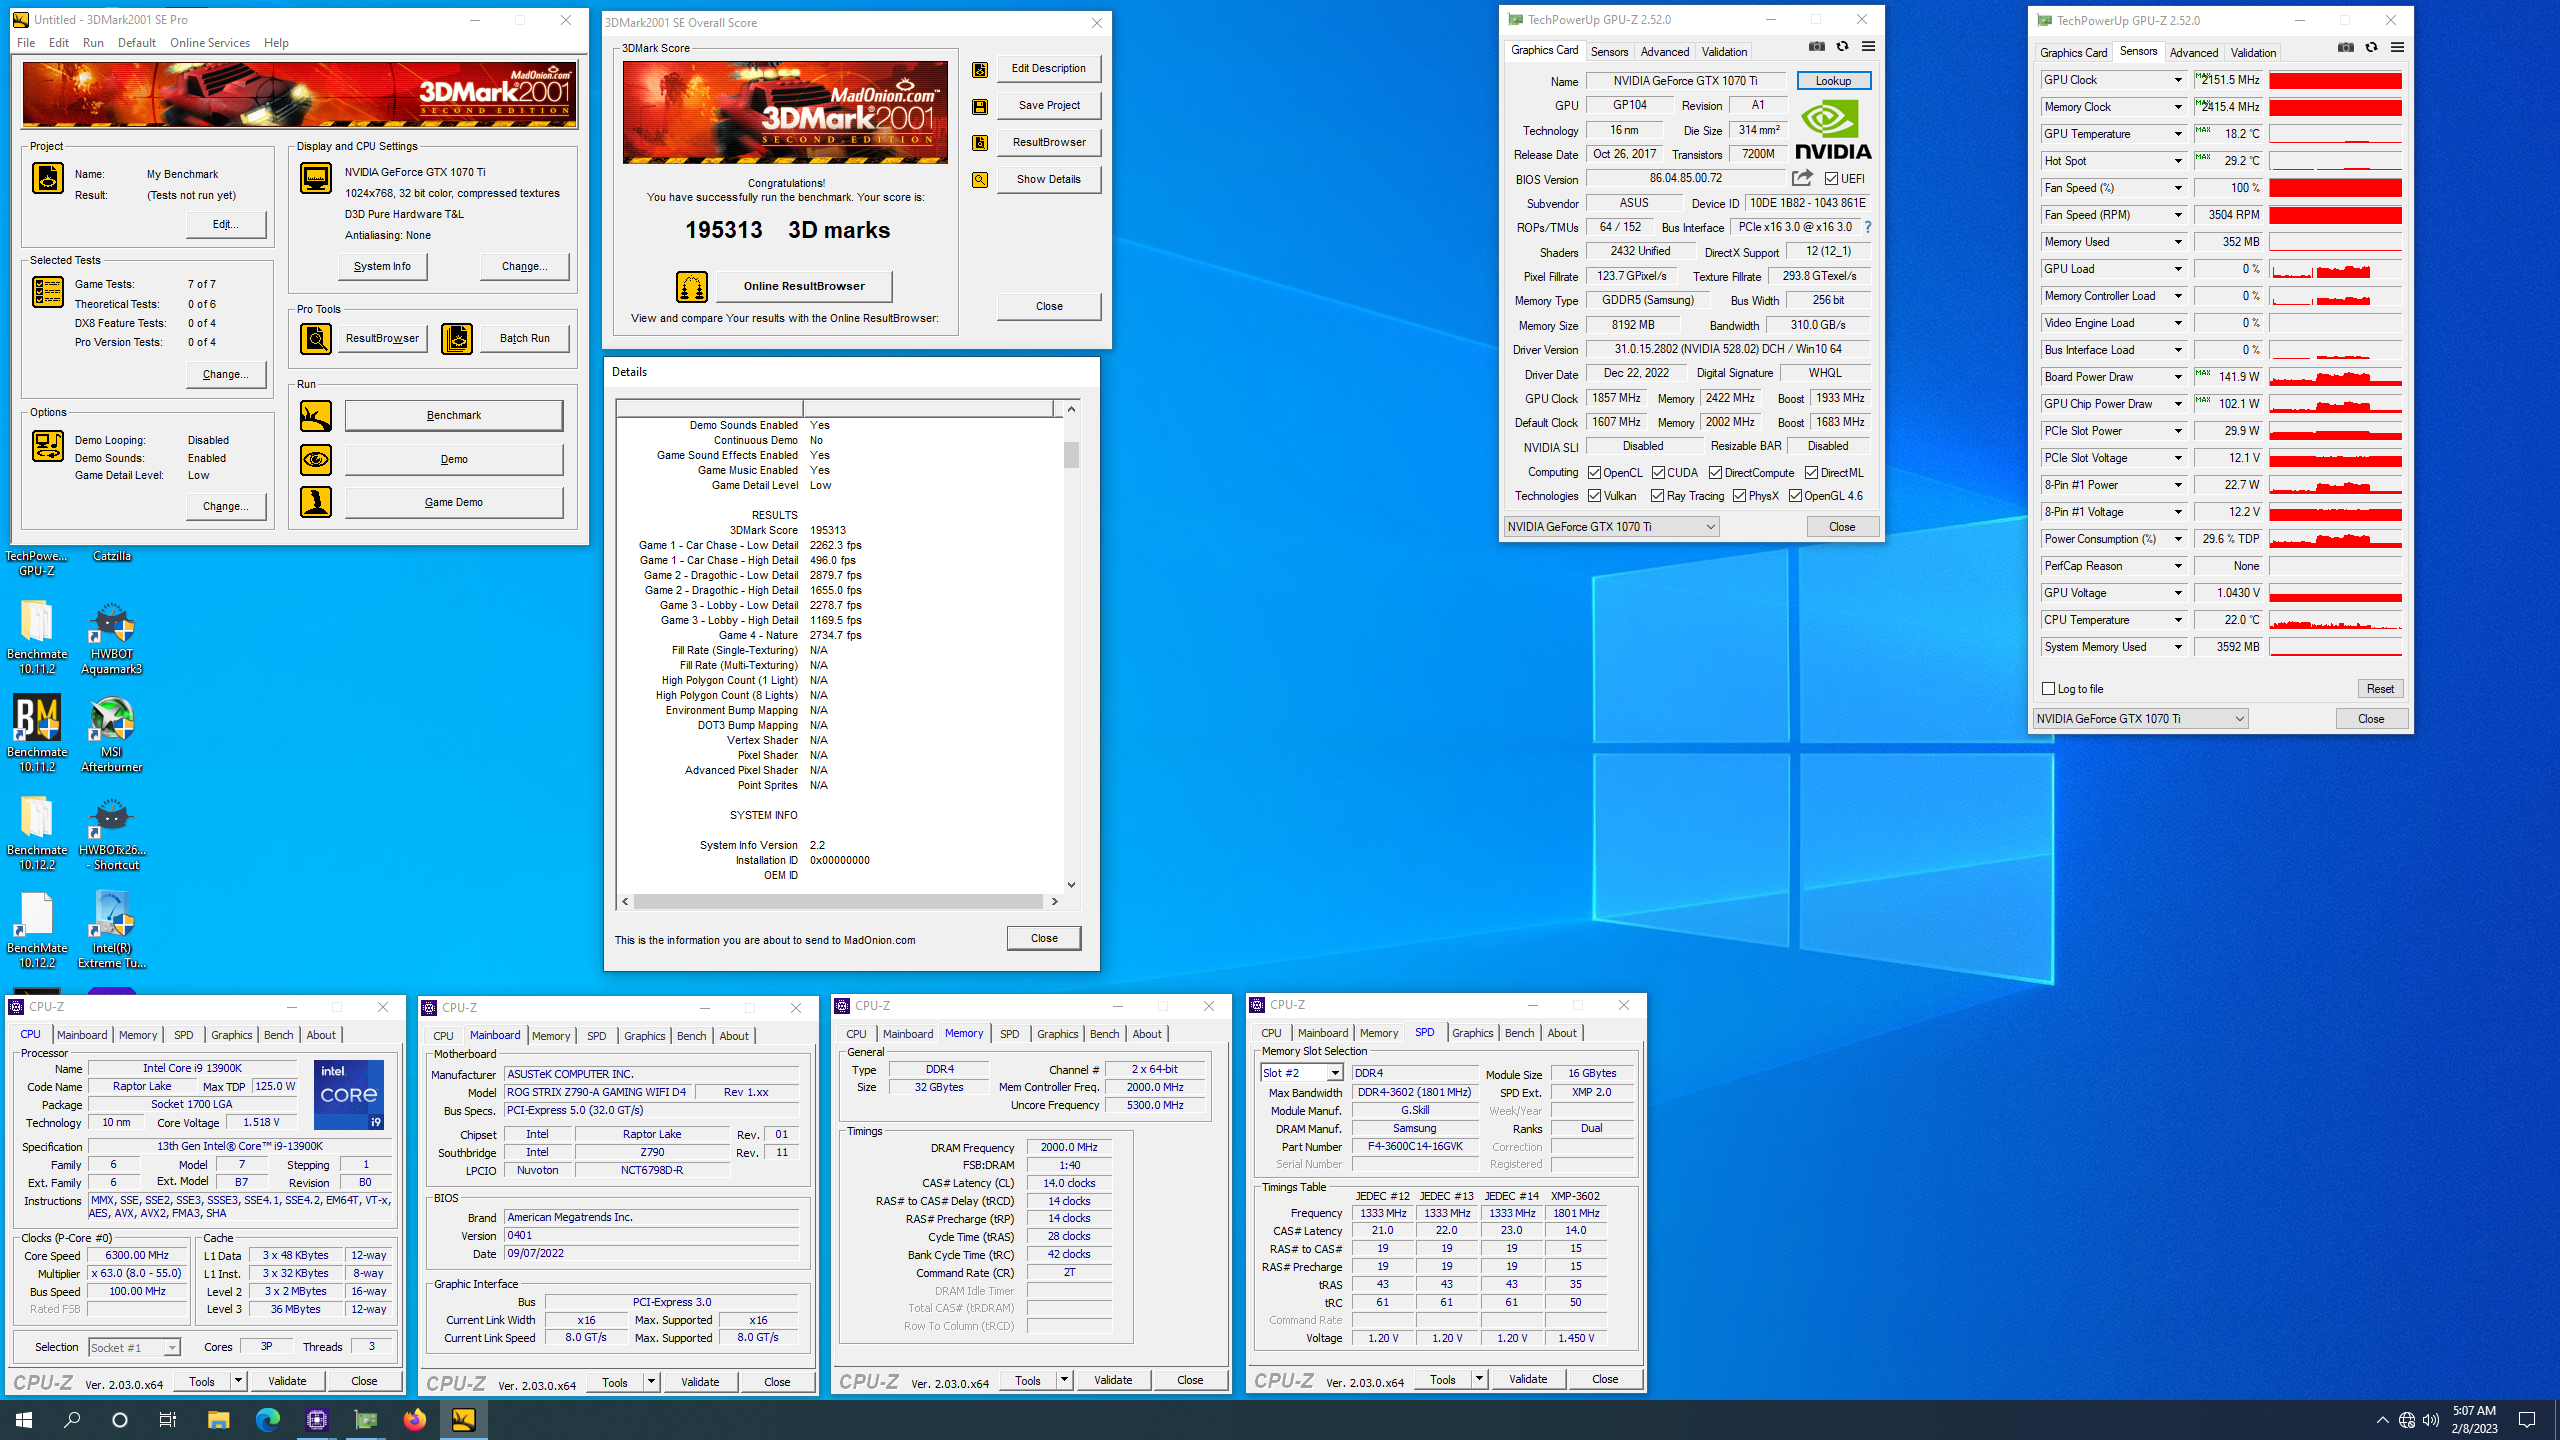Open Intel(R) Extreme Tuning desktop icon
2560x1440 pixels.
click(111, 932)
